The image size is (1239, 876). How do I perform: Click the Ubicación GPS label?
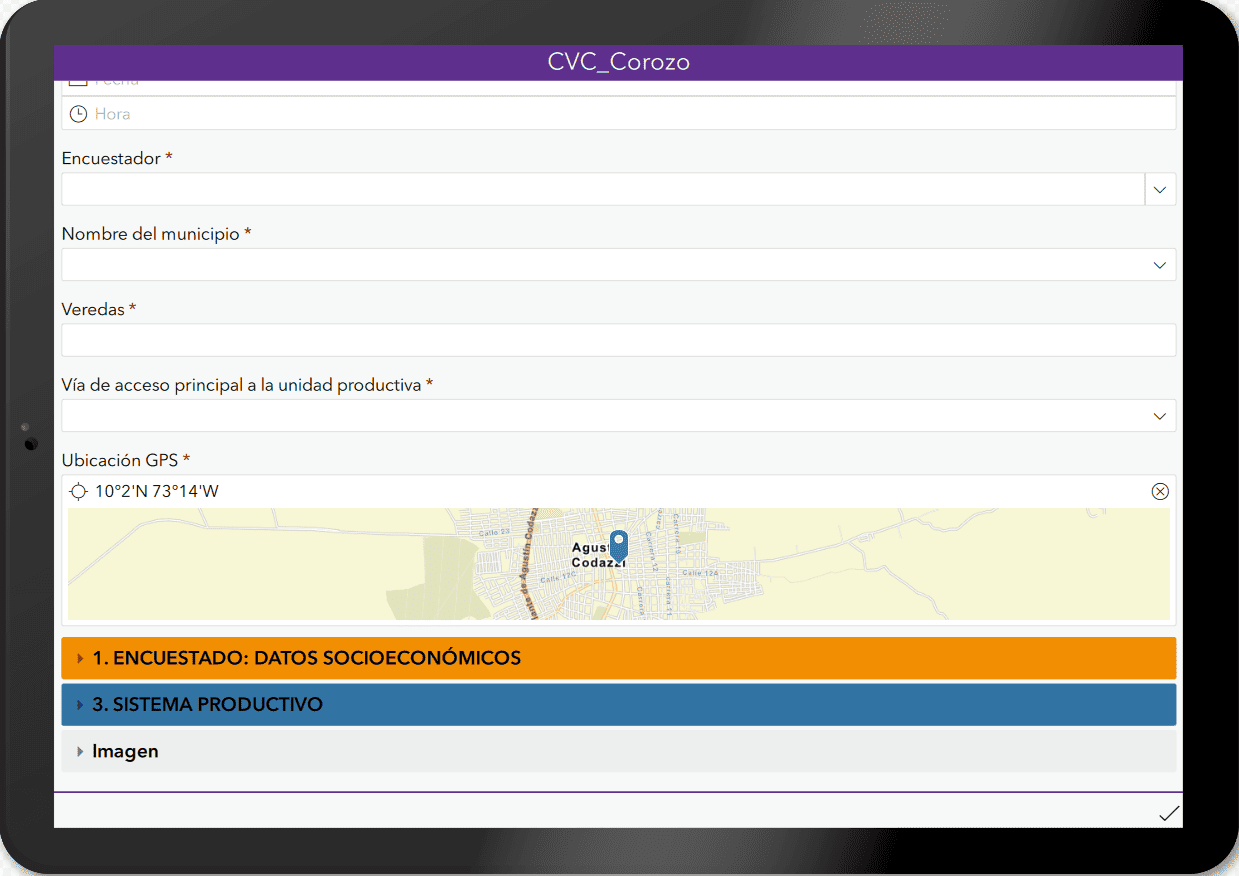pos(120,460)
